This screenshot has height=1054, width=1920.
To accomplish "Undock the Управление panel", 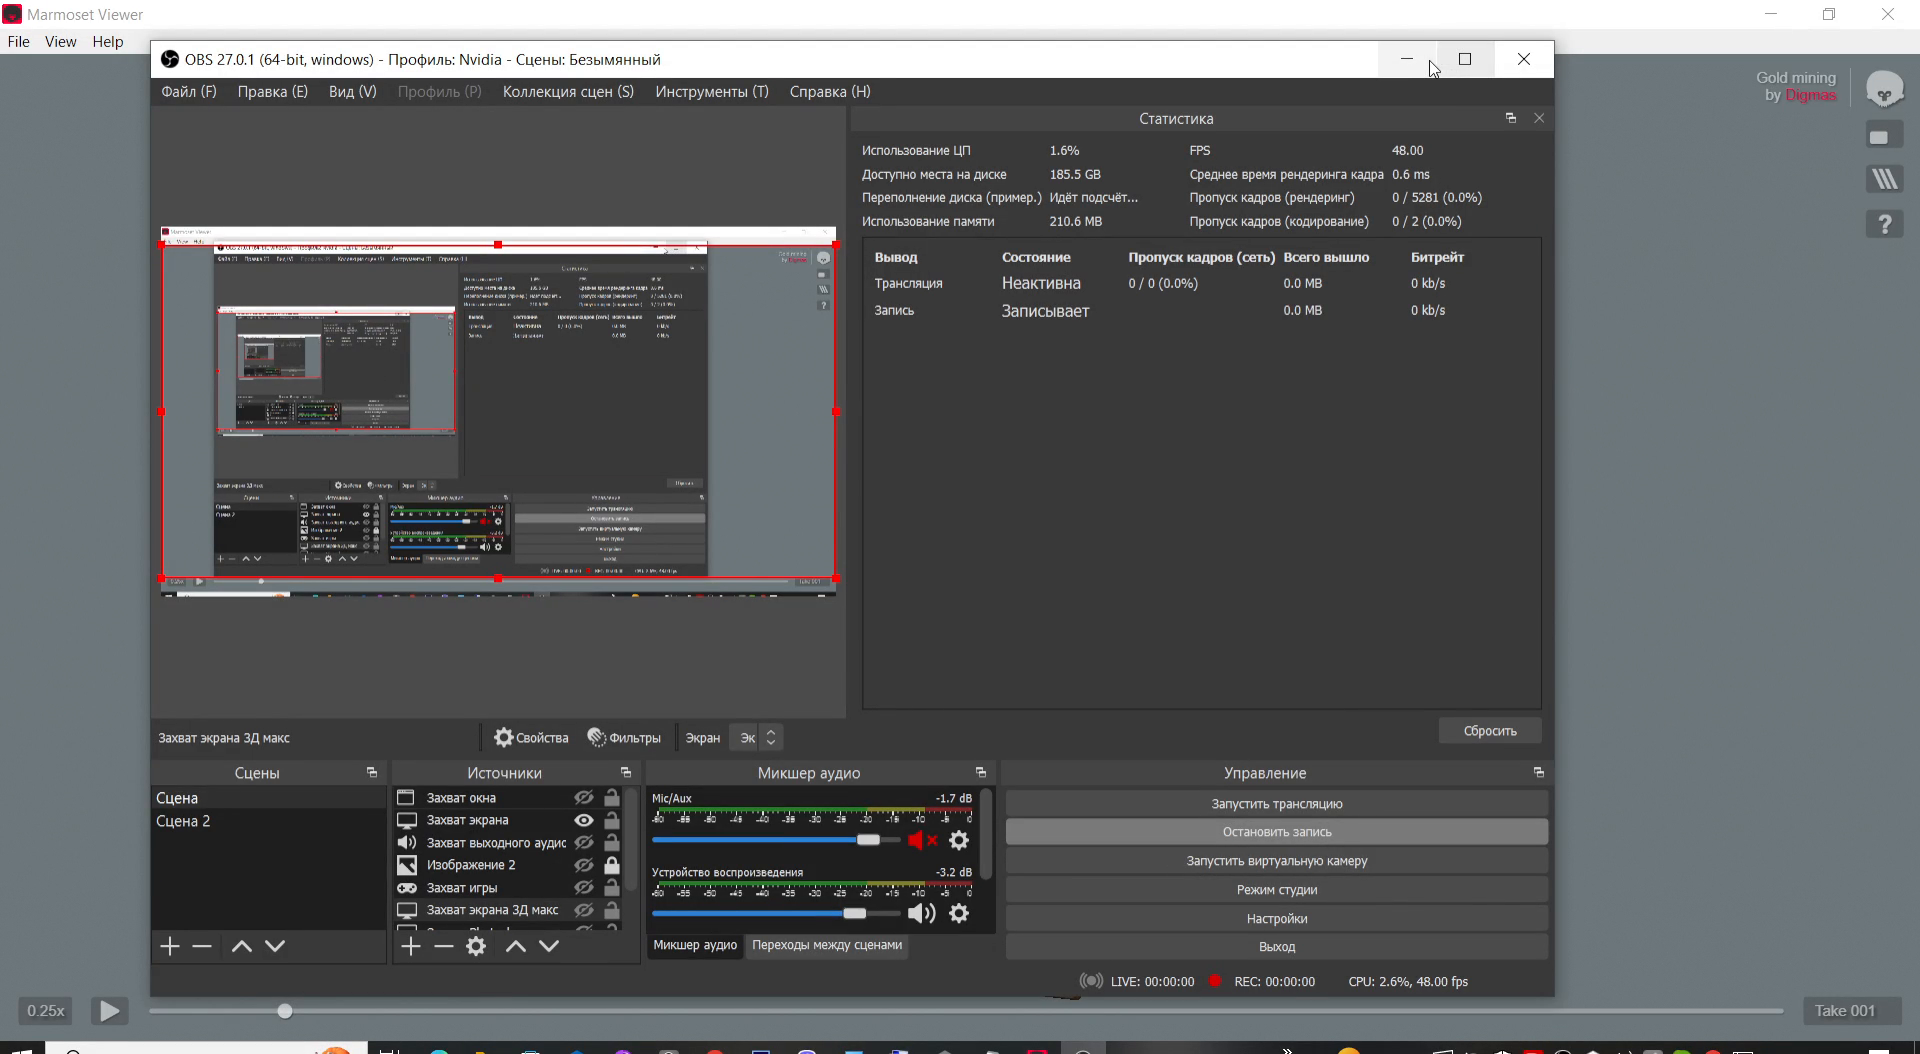I will click(1539, 773).
